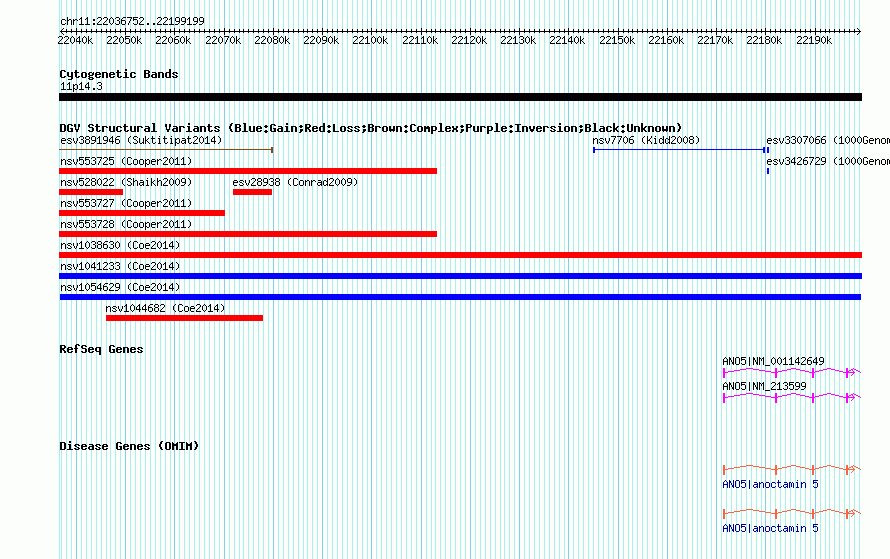Open the nsv553725 (Cooper2011) label
890x559 pixels.
point(126,161)
